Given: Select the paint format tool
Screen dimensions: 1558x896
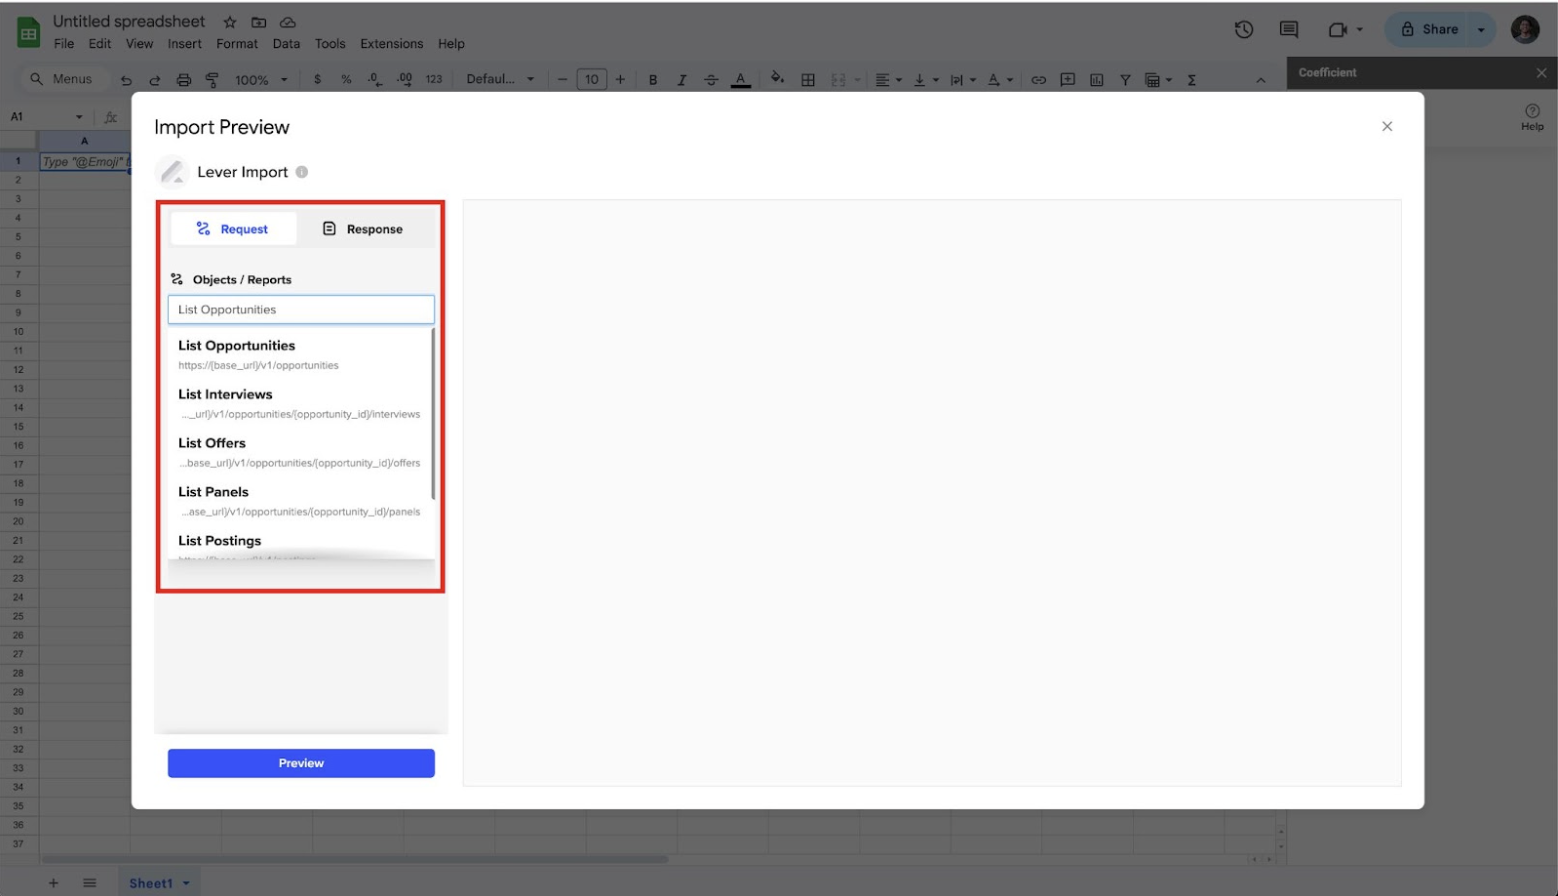Looking at the screenshot, I should click(212, 80).
